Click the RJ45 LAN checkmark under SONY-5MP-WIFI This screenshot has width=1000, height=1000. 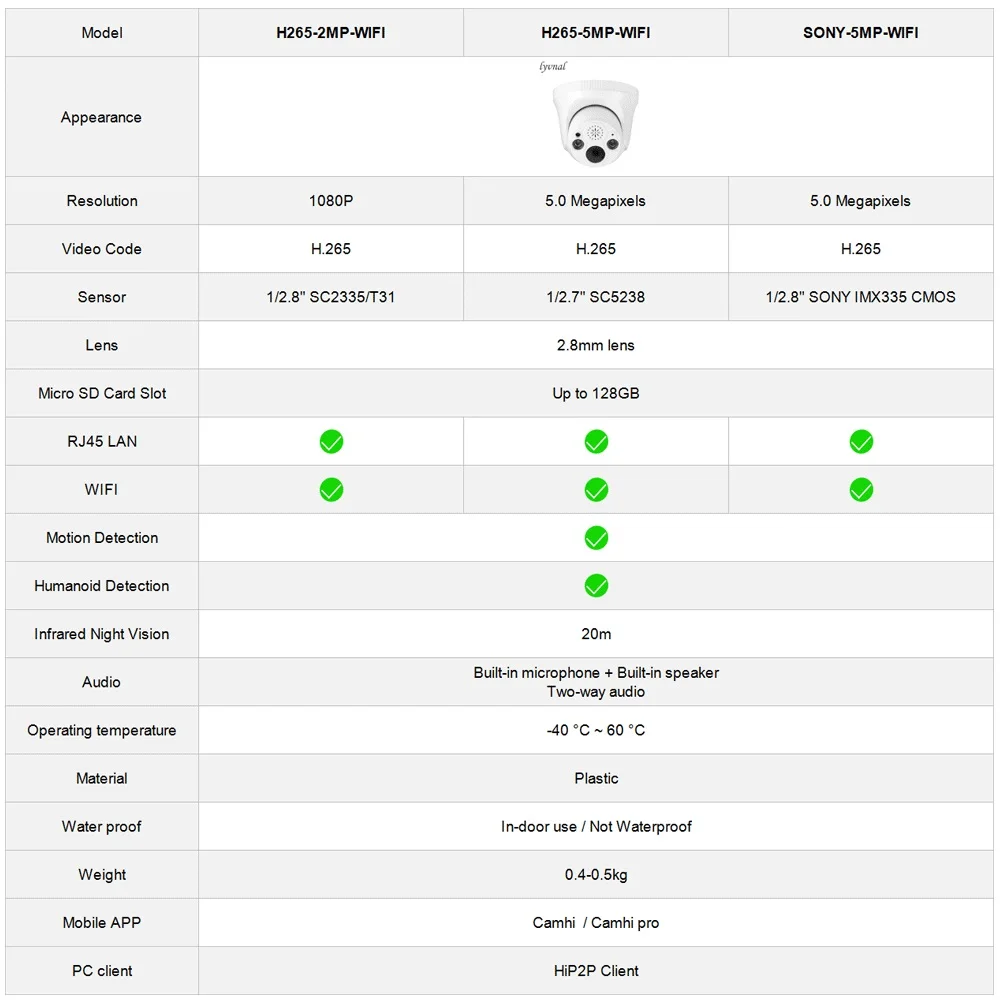[861, 441]
